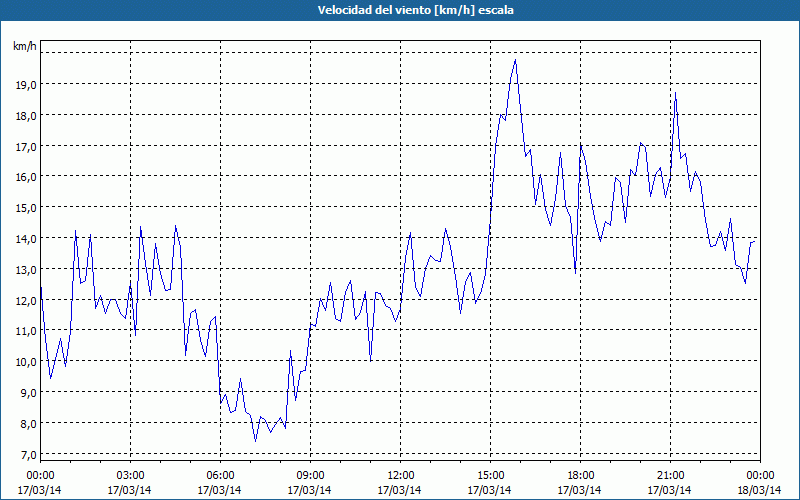800x500 pixels.
Task: Select the 15,0 y-axis value
Action: [x=26, y=208]
